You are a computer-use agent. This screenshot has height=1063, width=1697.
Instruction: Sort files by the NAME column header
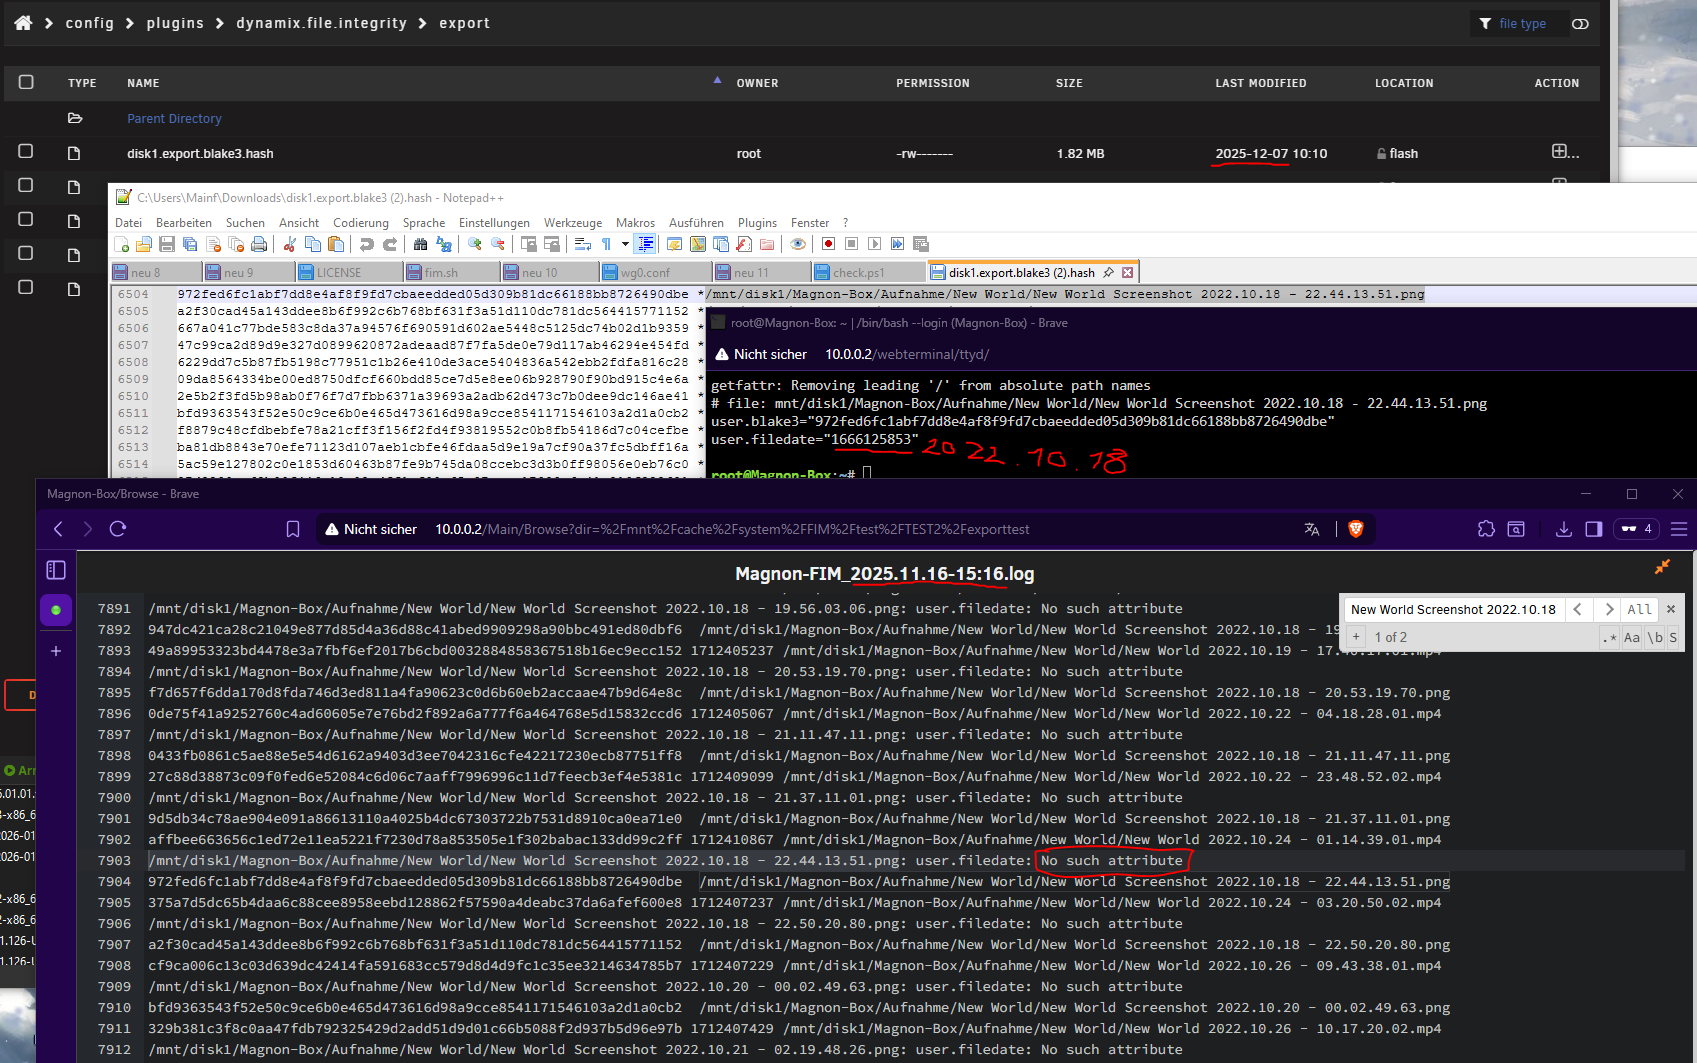(x=143, y=83)
